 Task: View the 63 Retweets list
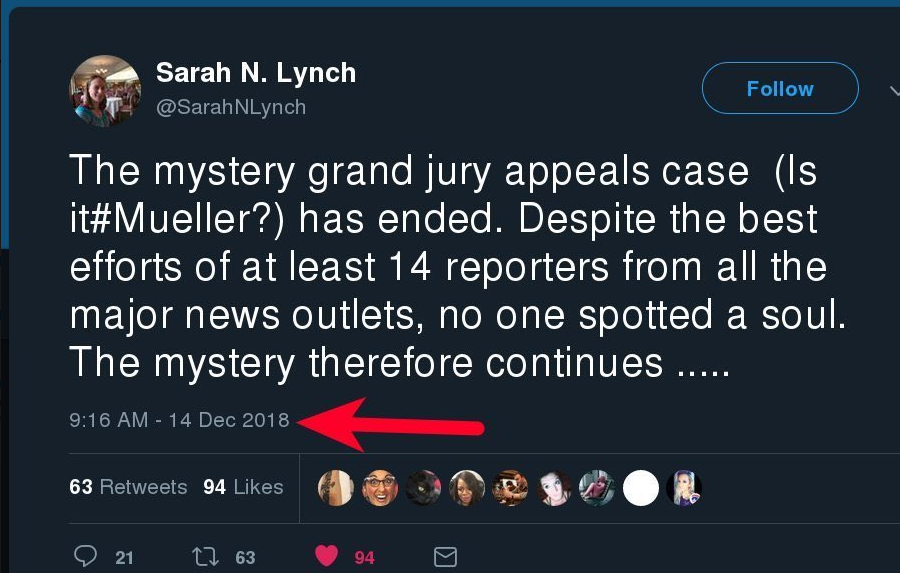[128, 487]
